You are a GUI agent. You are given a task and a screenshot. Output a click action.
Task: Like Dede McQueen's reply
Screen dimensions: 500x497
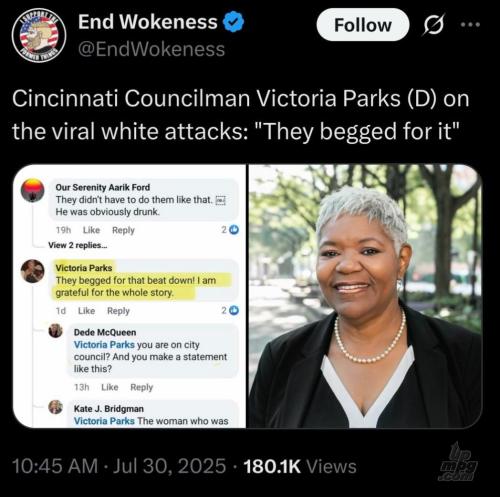pyautogui.click(x=110, y=387)
